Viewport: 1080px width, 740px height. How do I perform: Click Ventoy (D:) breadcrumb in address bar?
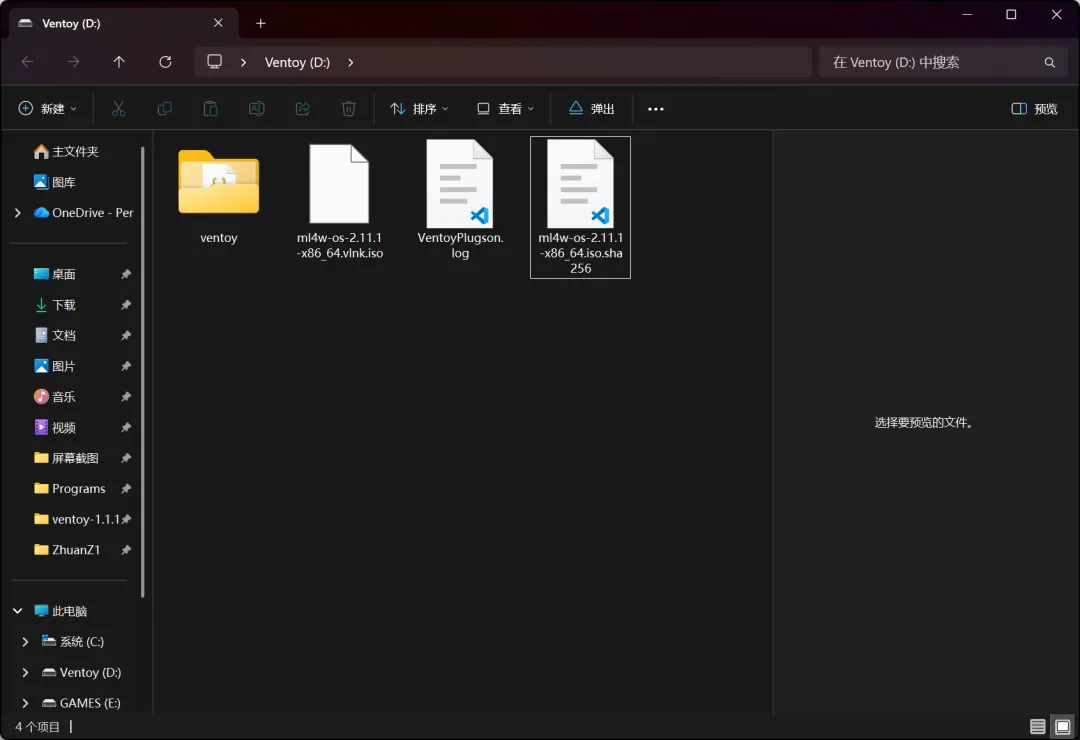tap(298, 63)
